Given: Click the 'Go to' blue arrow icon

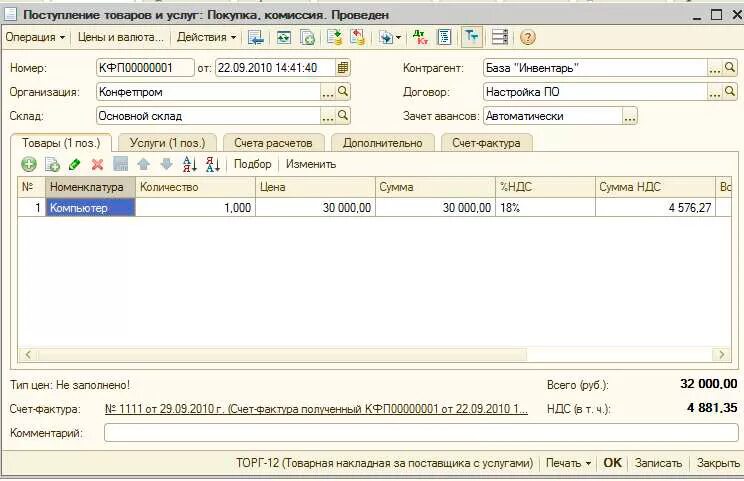Looking at the screenshot, I should 386,37.
